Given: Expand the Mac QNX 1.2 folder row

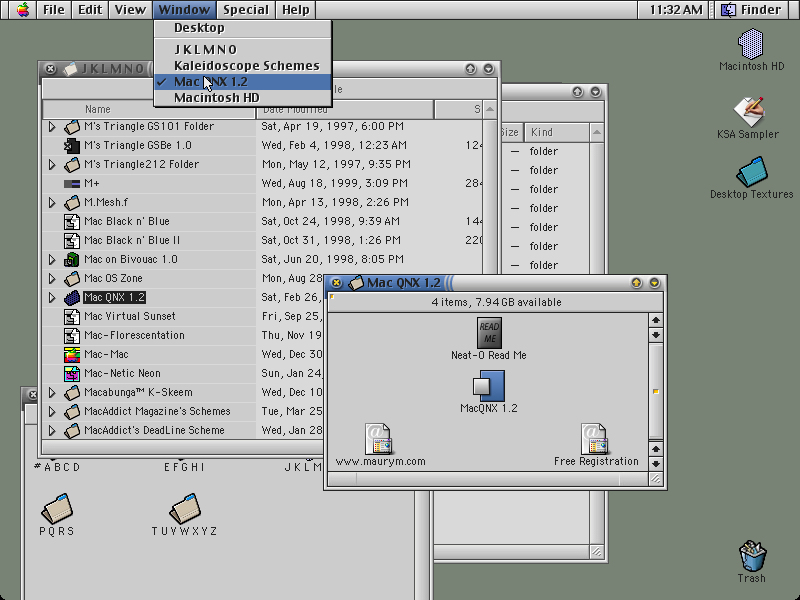Looking at the screenshot, I should coord(52,297).
